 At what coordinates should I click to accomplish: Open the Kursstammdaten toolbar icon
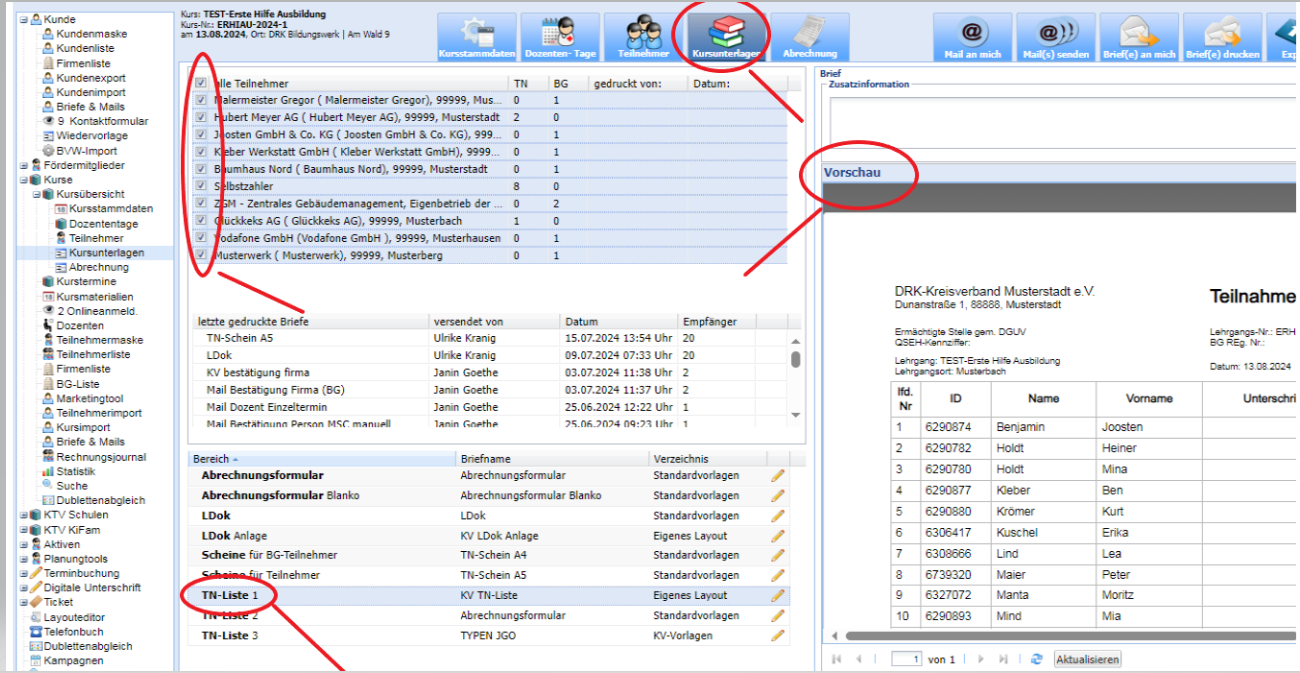[x=477, y=37]
